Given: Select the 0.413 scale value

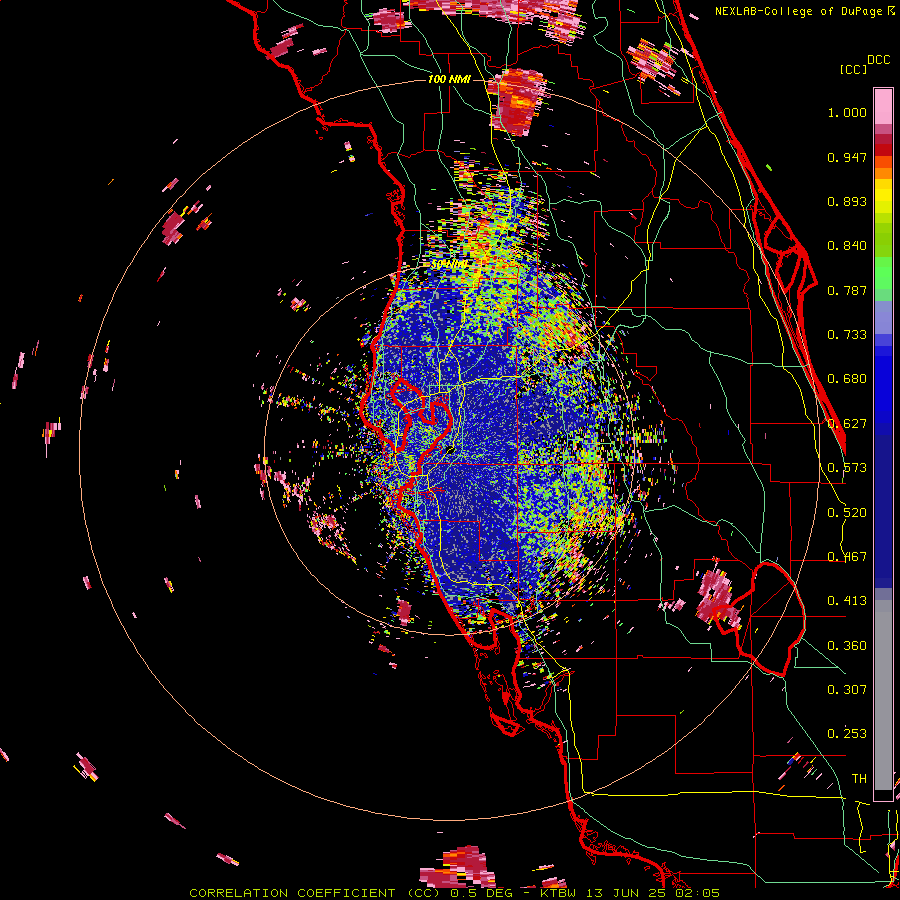Looking at the screenshot, I should click(x=847, y=601).
